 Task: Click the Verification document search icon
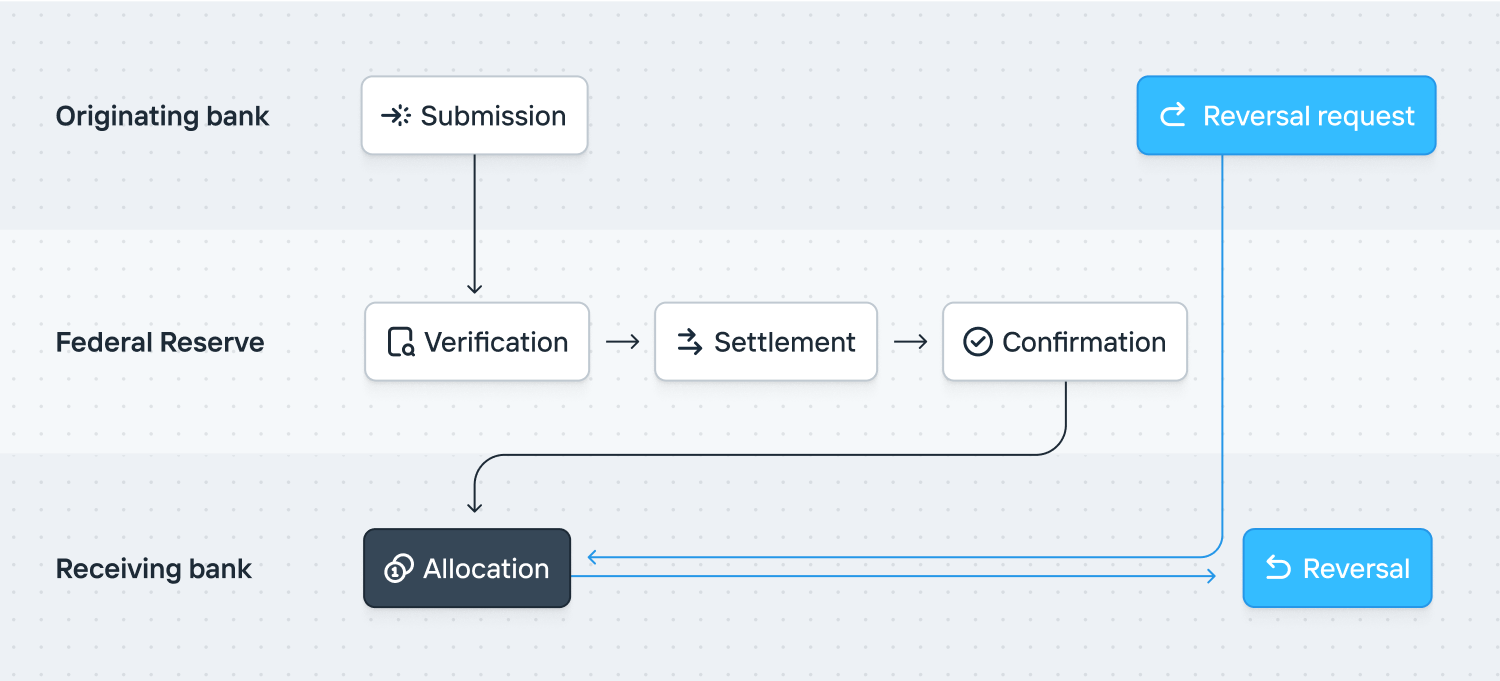coord(401,342)
